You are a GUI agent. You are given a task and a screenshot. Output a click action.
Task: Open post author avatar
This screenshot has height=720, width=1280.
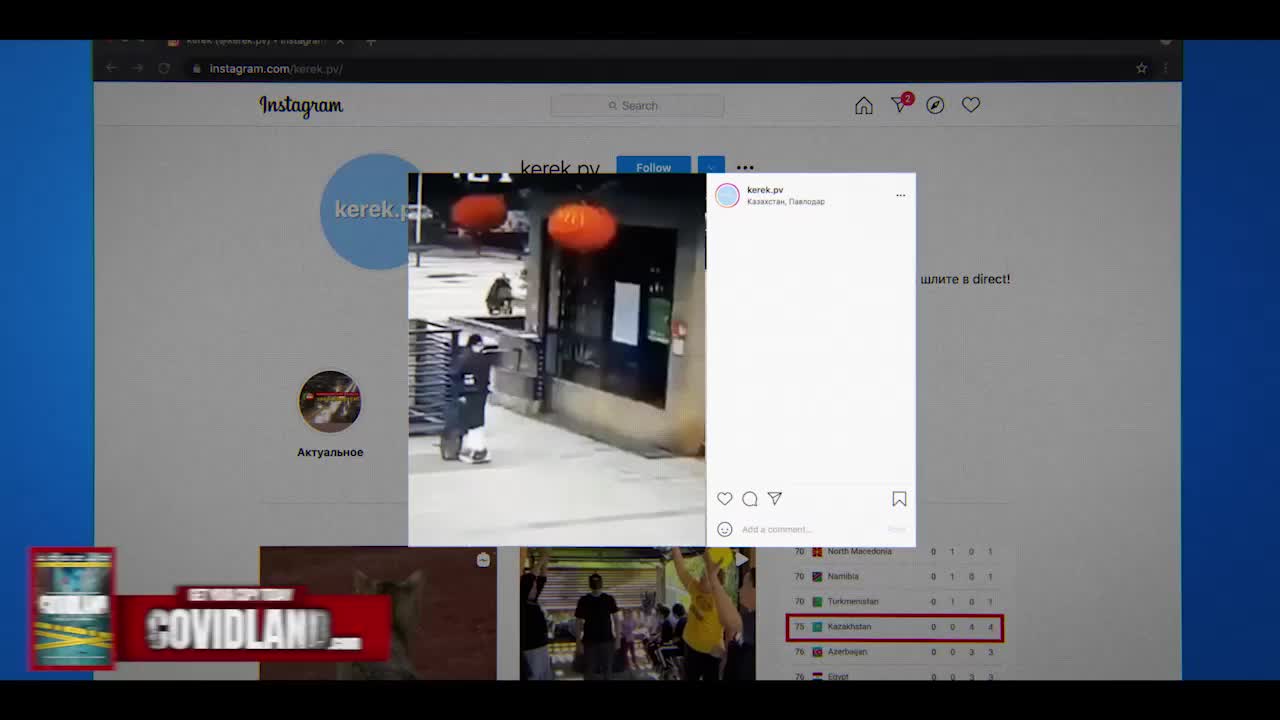(x=727, y=195)
